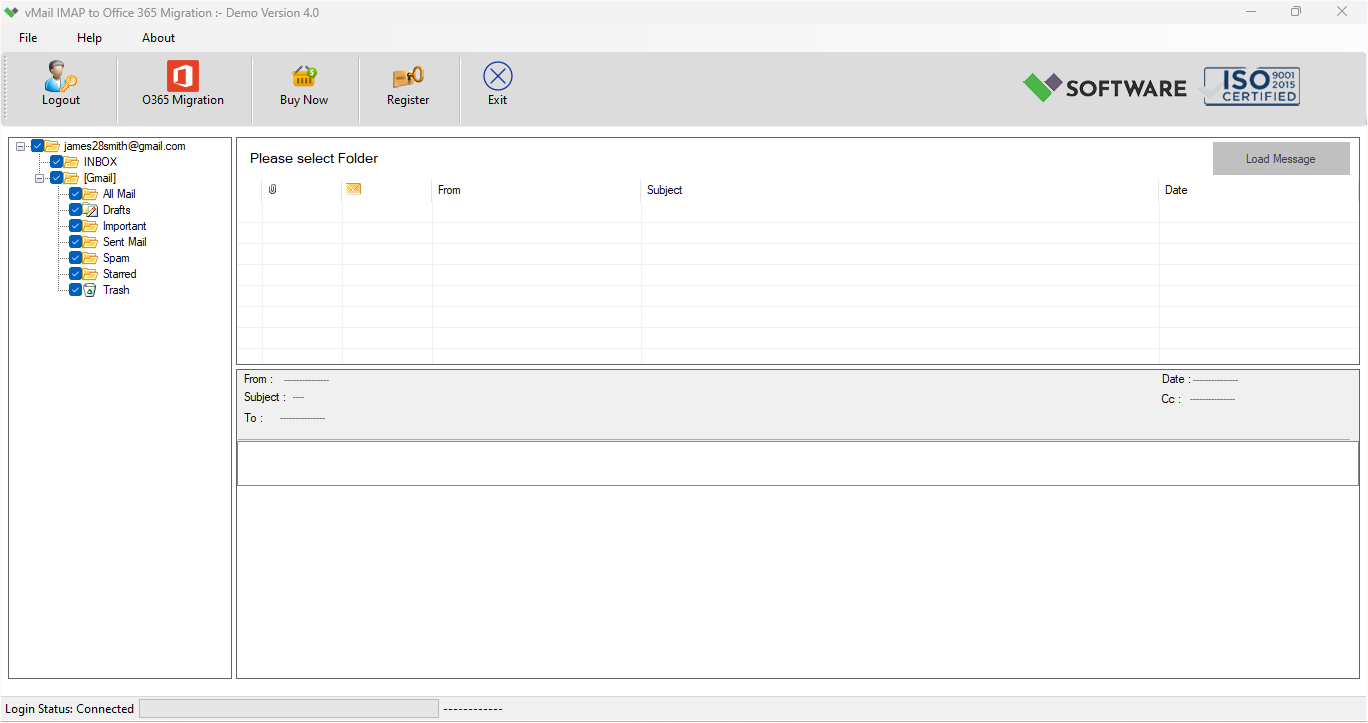
Task: Uncheck the Sent Mail checkbox
Action: pos(76,242)
